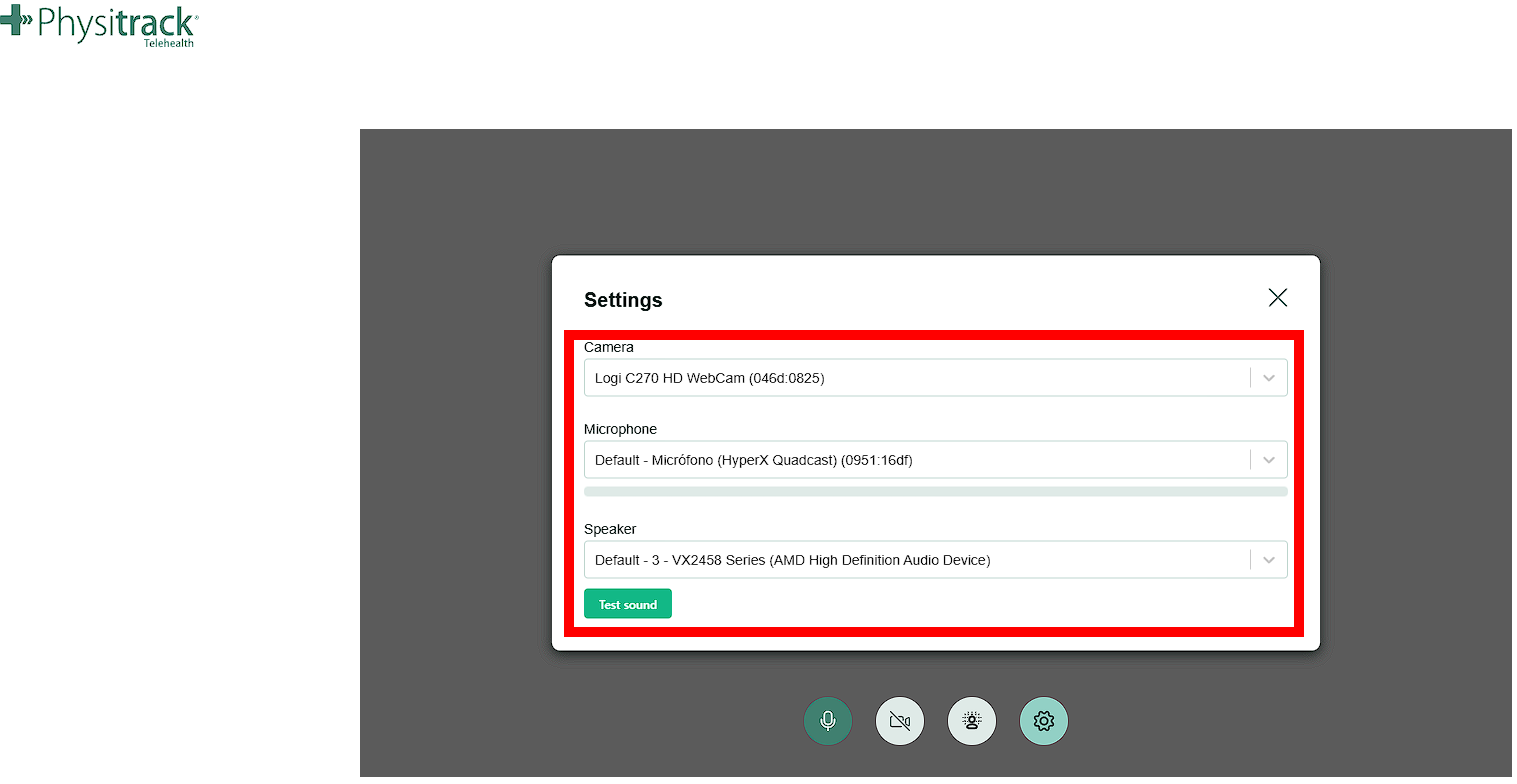Click the chevron arrow in the Speaker field
Viewport: 1517px width, 784px height.
[x=1269, y=560]
